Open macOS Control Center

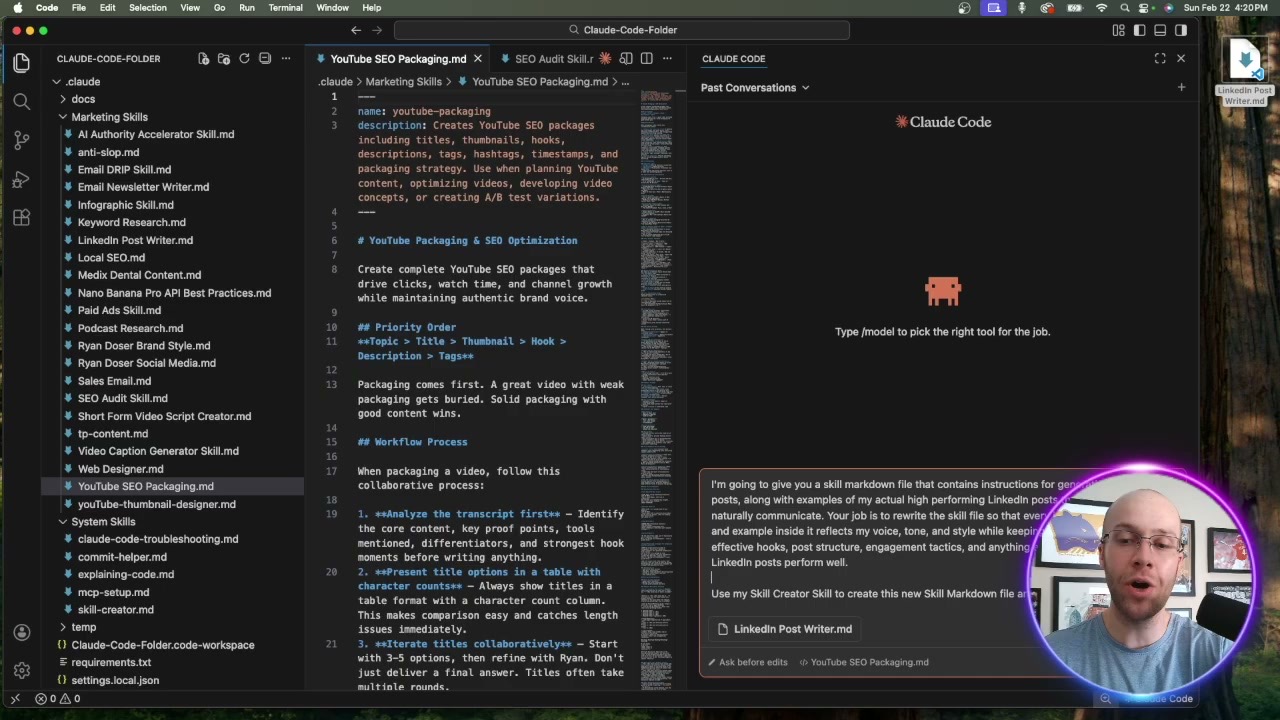(1146, 8)
